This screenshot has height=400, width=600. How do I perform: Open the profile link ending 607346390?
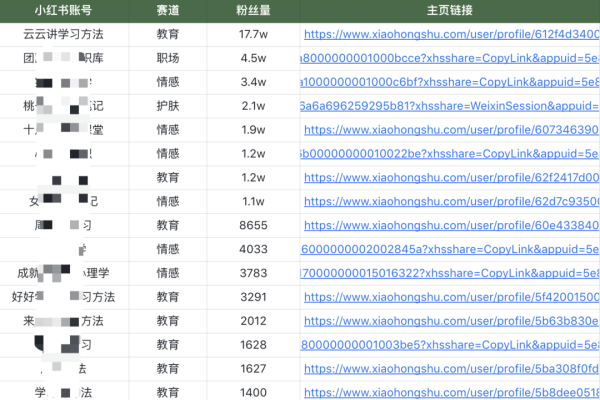pyautogui.click(x=452, y=130)
